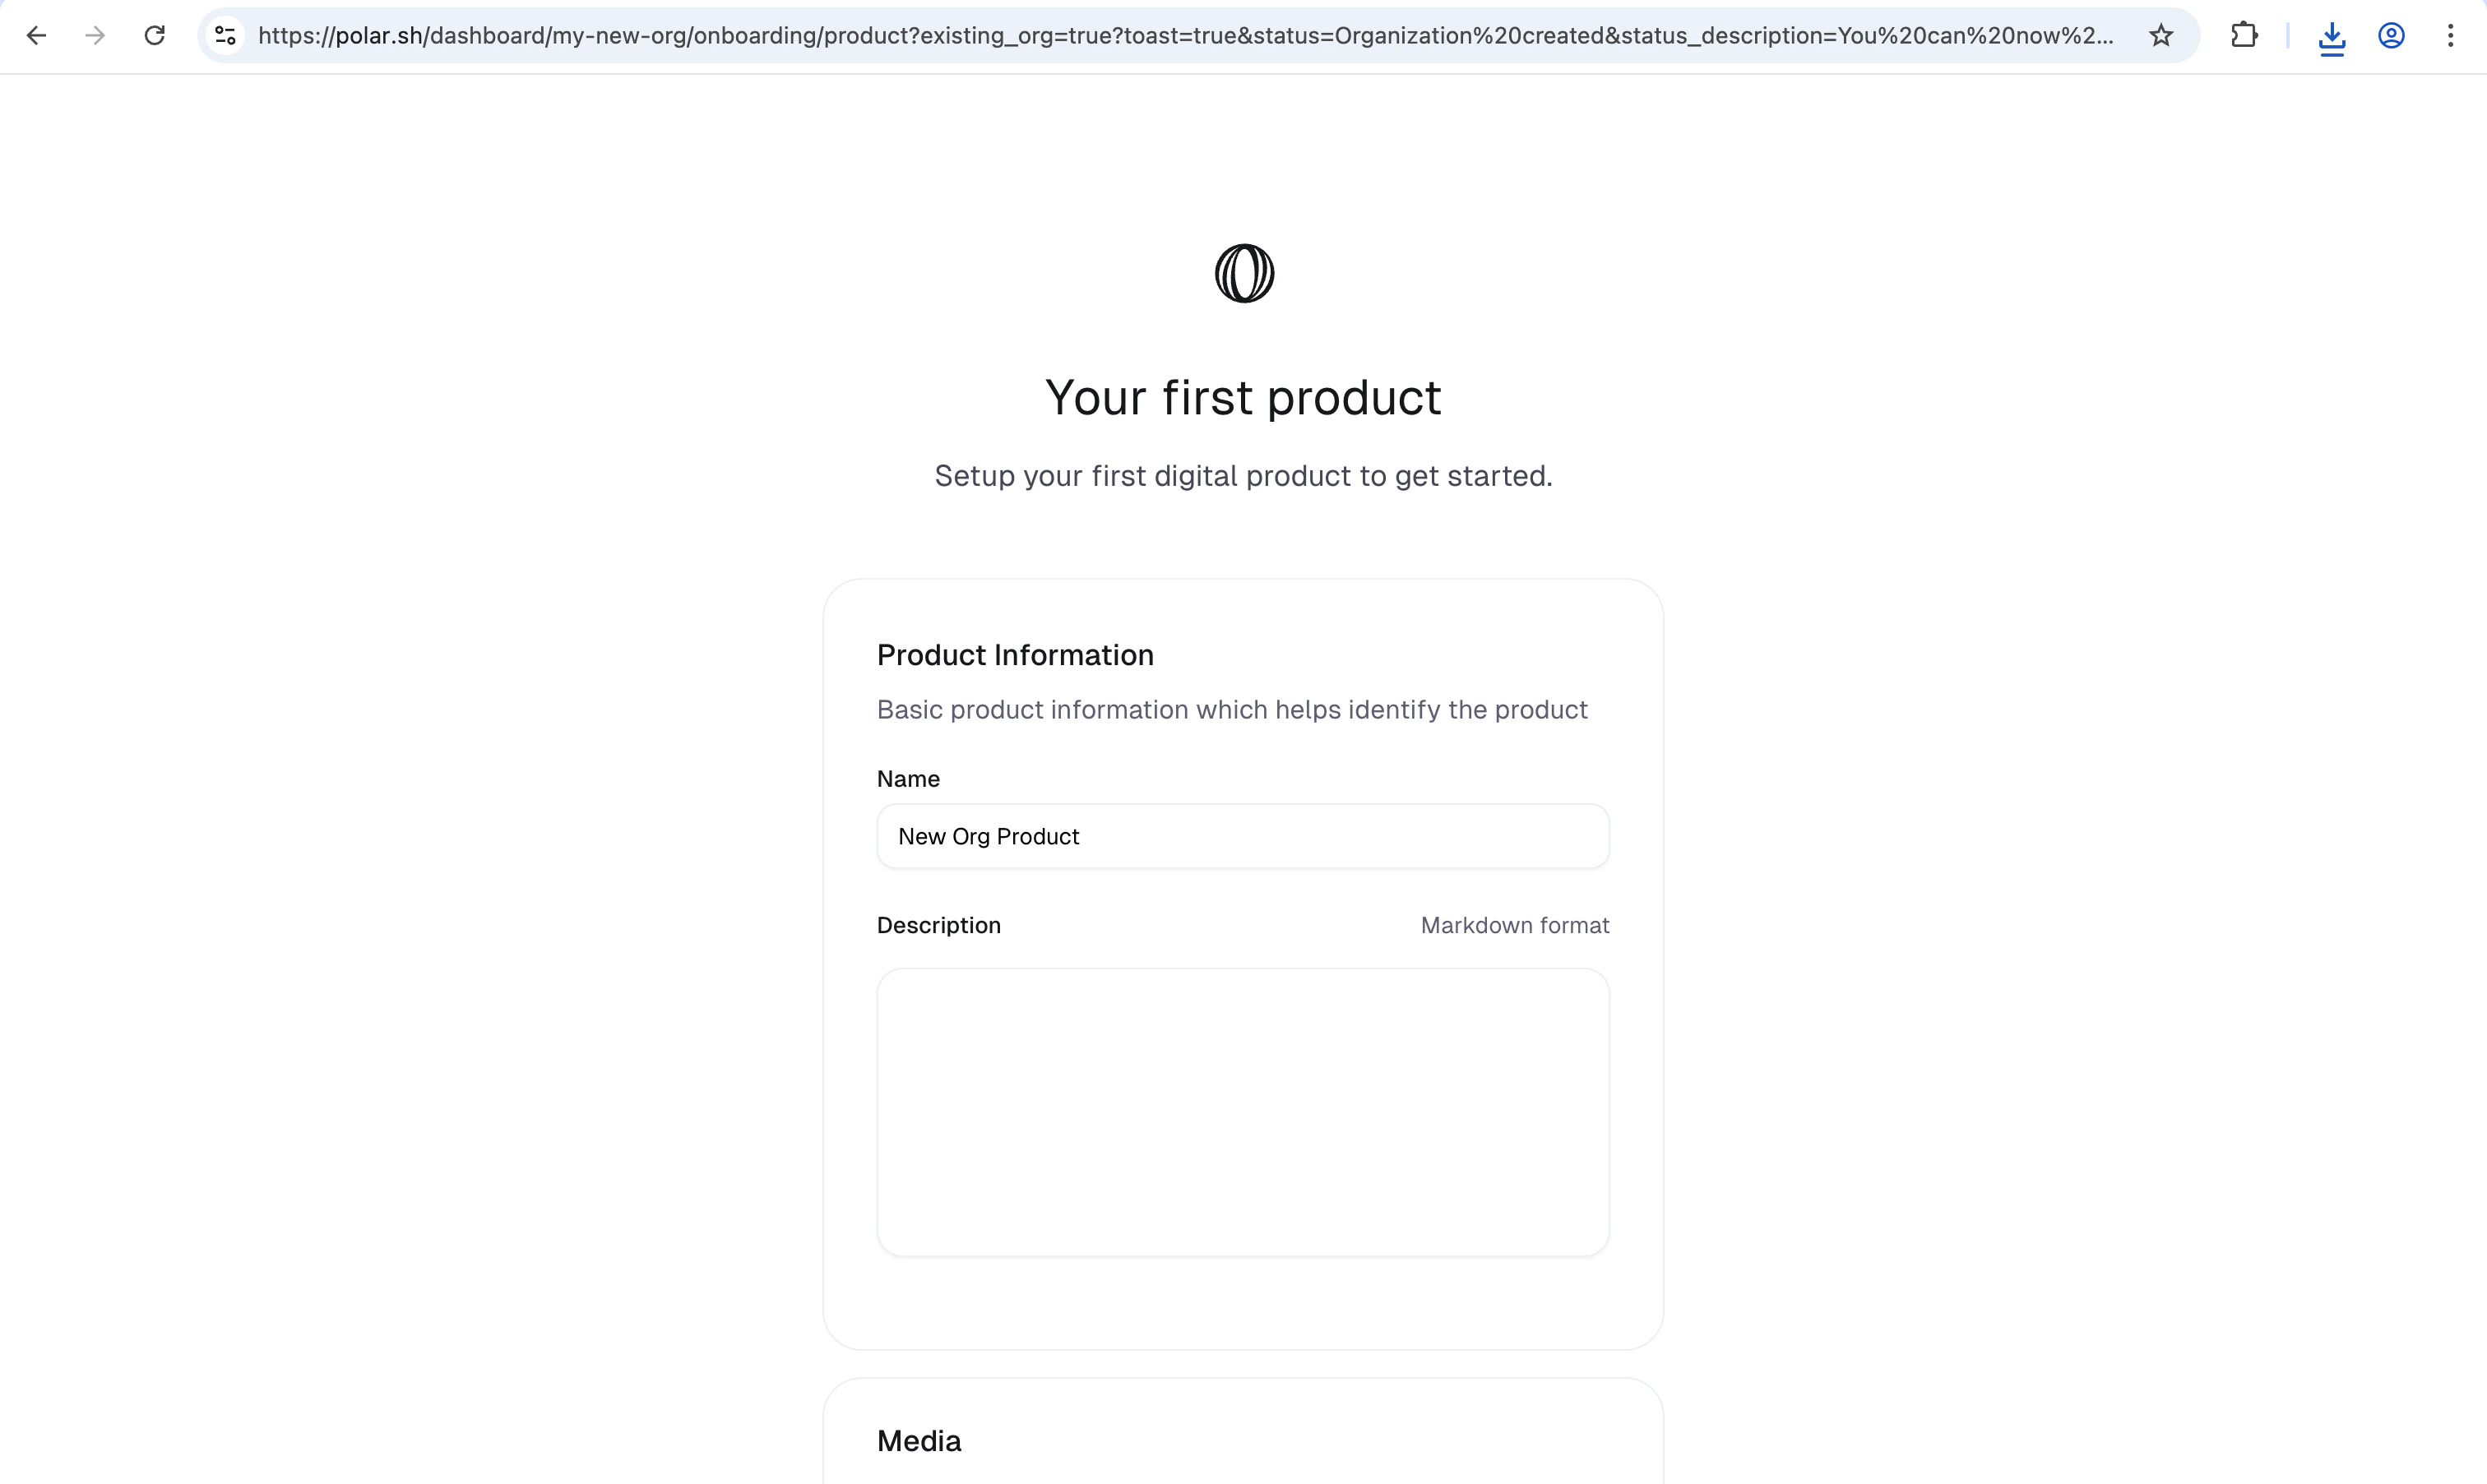Click the Markdown format label
This screenshot has height=1484, width=2487.
point(1514,925)
